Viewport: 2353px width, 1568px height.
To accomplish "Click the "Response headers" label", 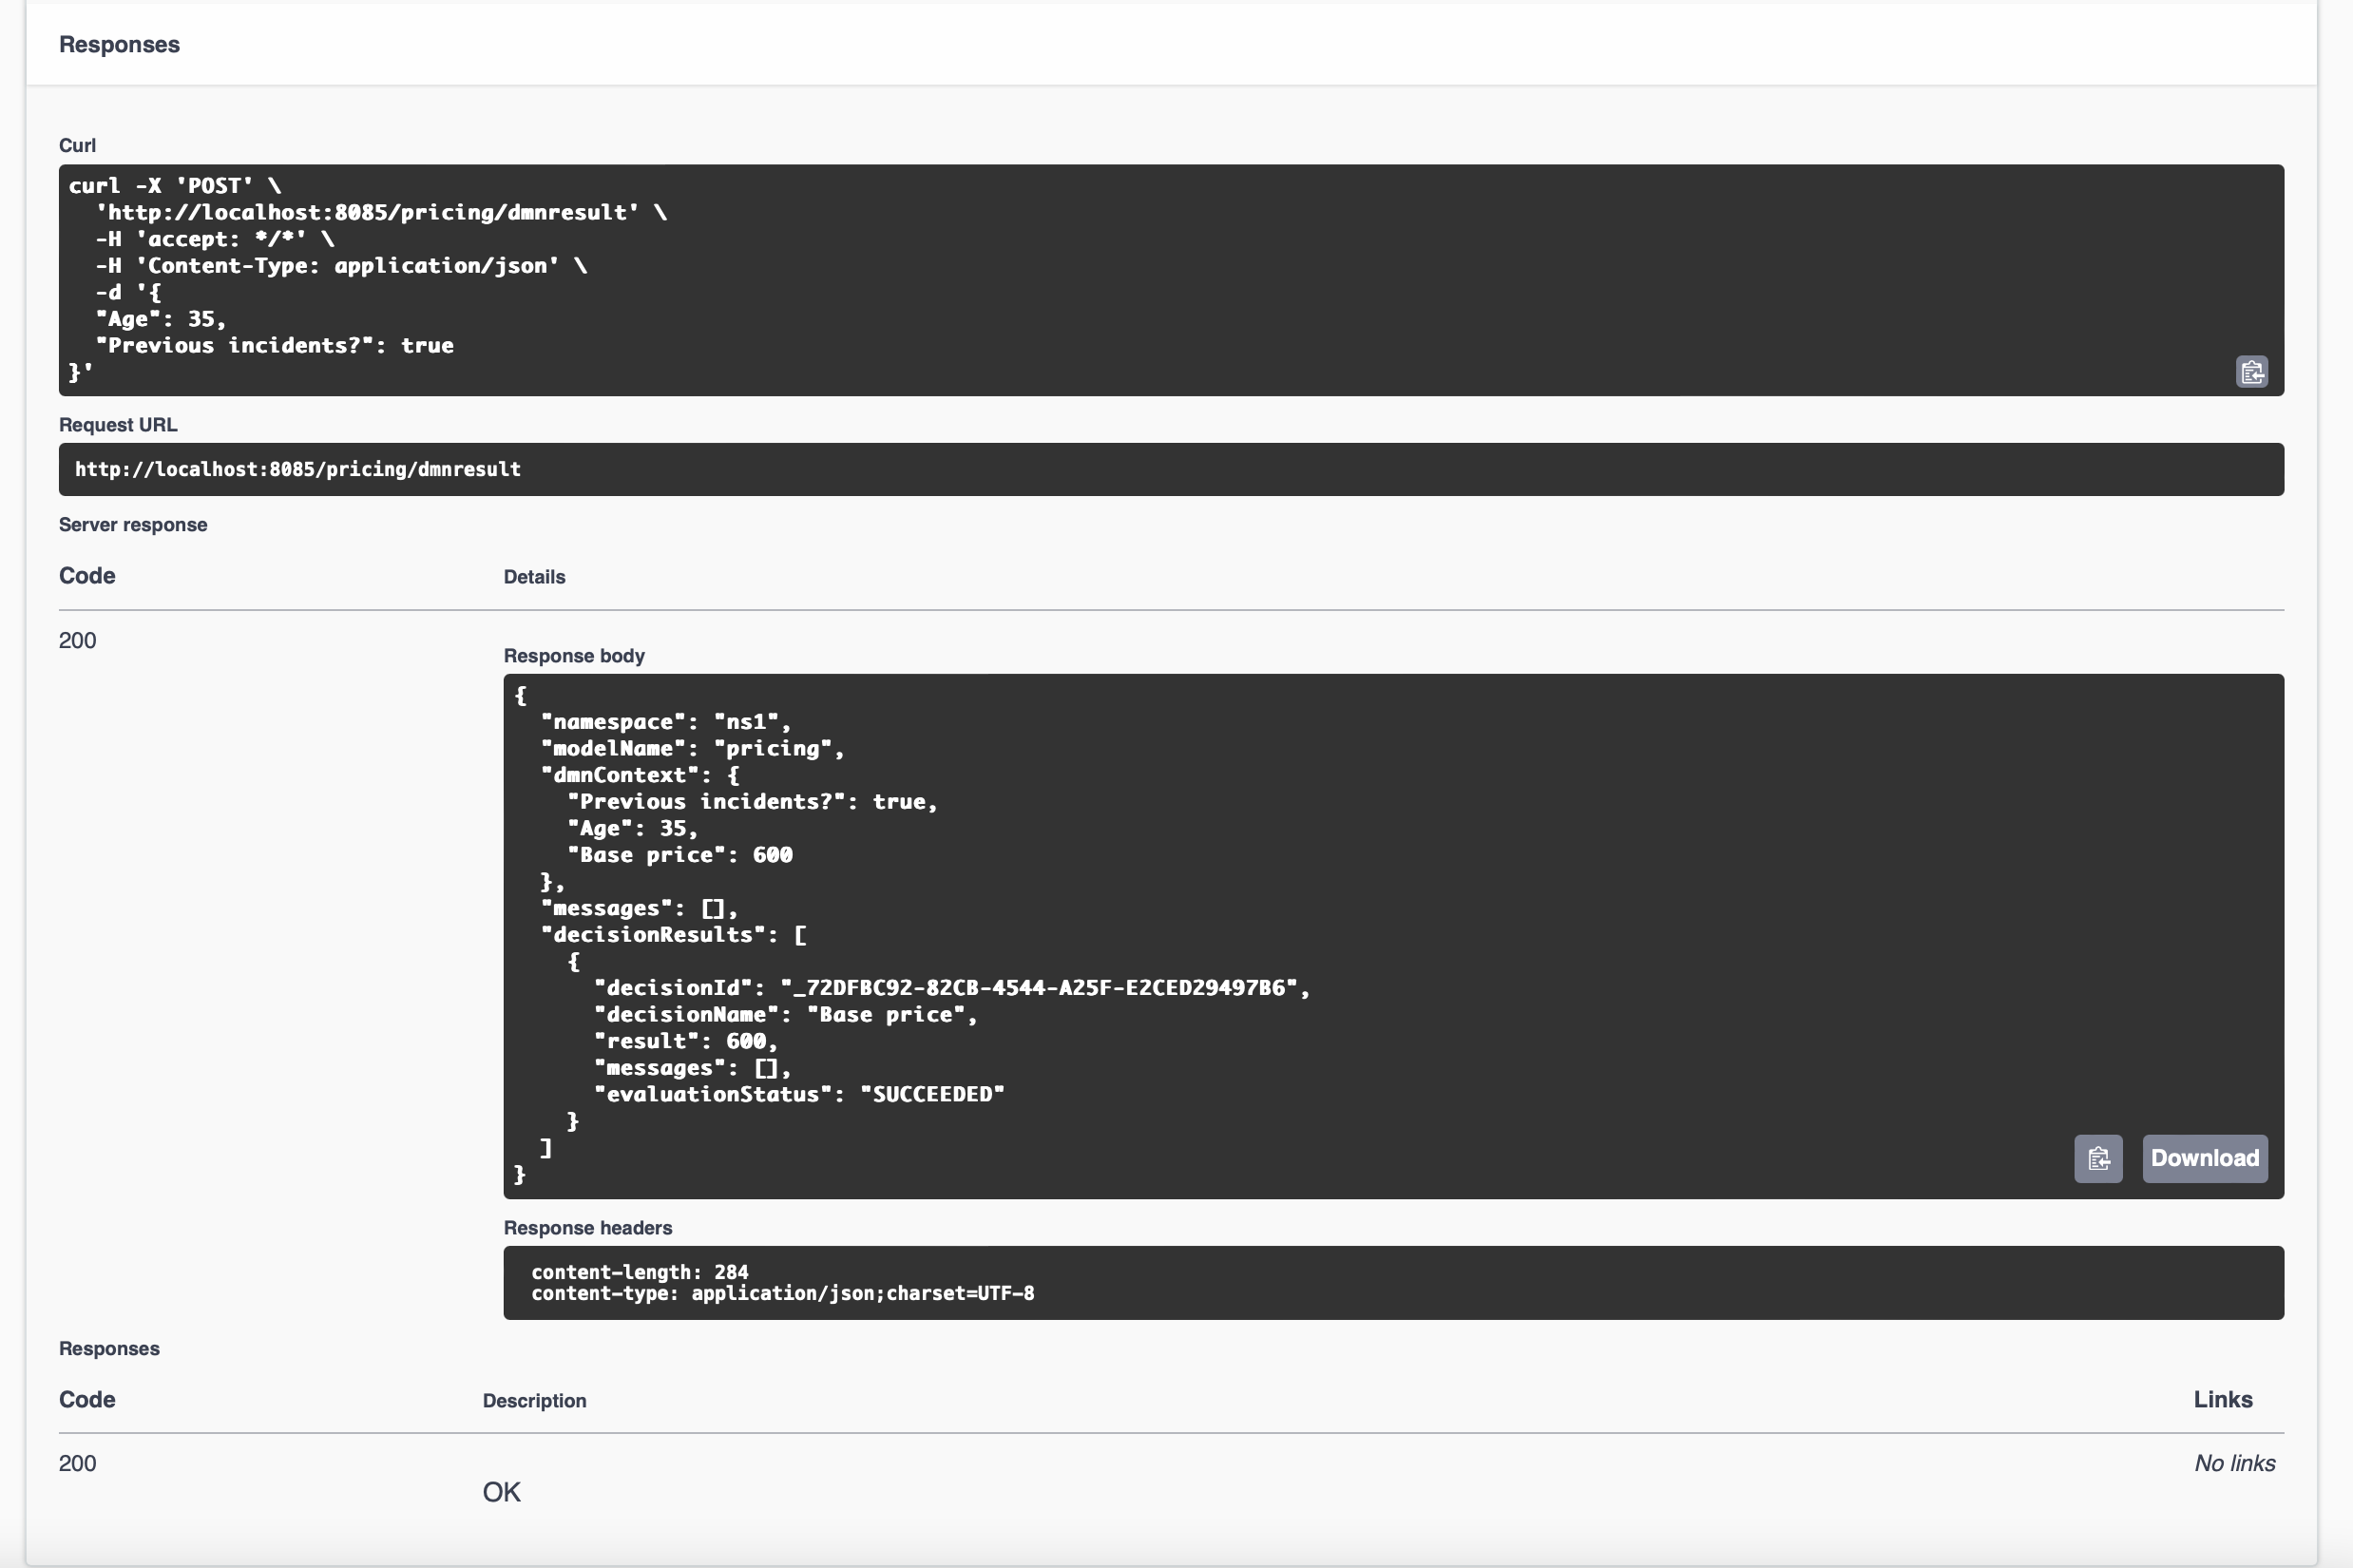I will (588, 1228).
